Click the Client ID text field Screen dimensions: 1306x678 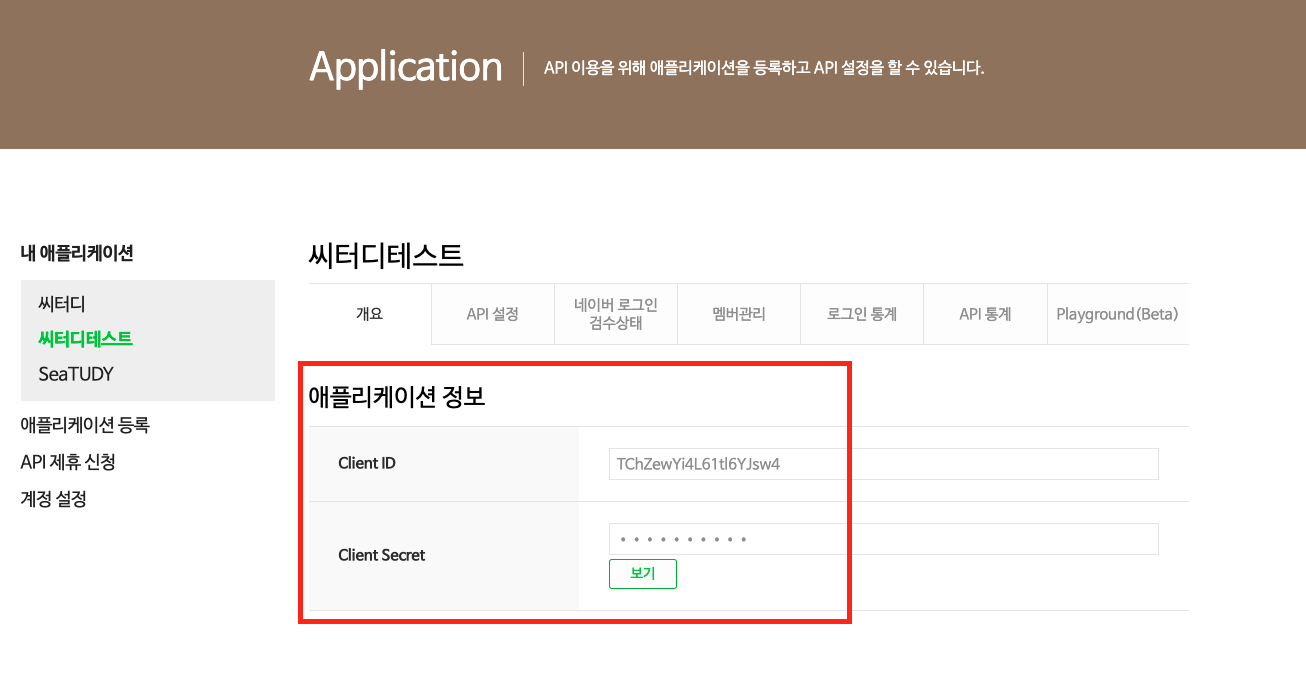pos(883,464)
